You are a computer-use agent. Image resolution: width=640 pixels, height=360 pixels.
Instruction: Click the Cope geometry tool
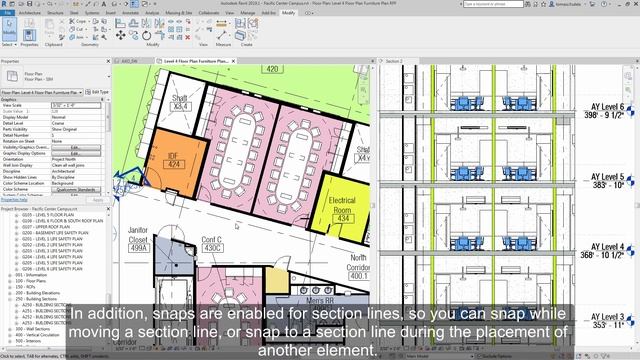coord(78,21)
